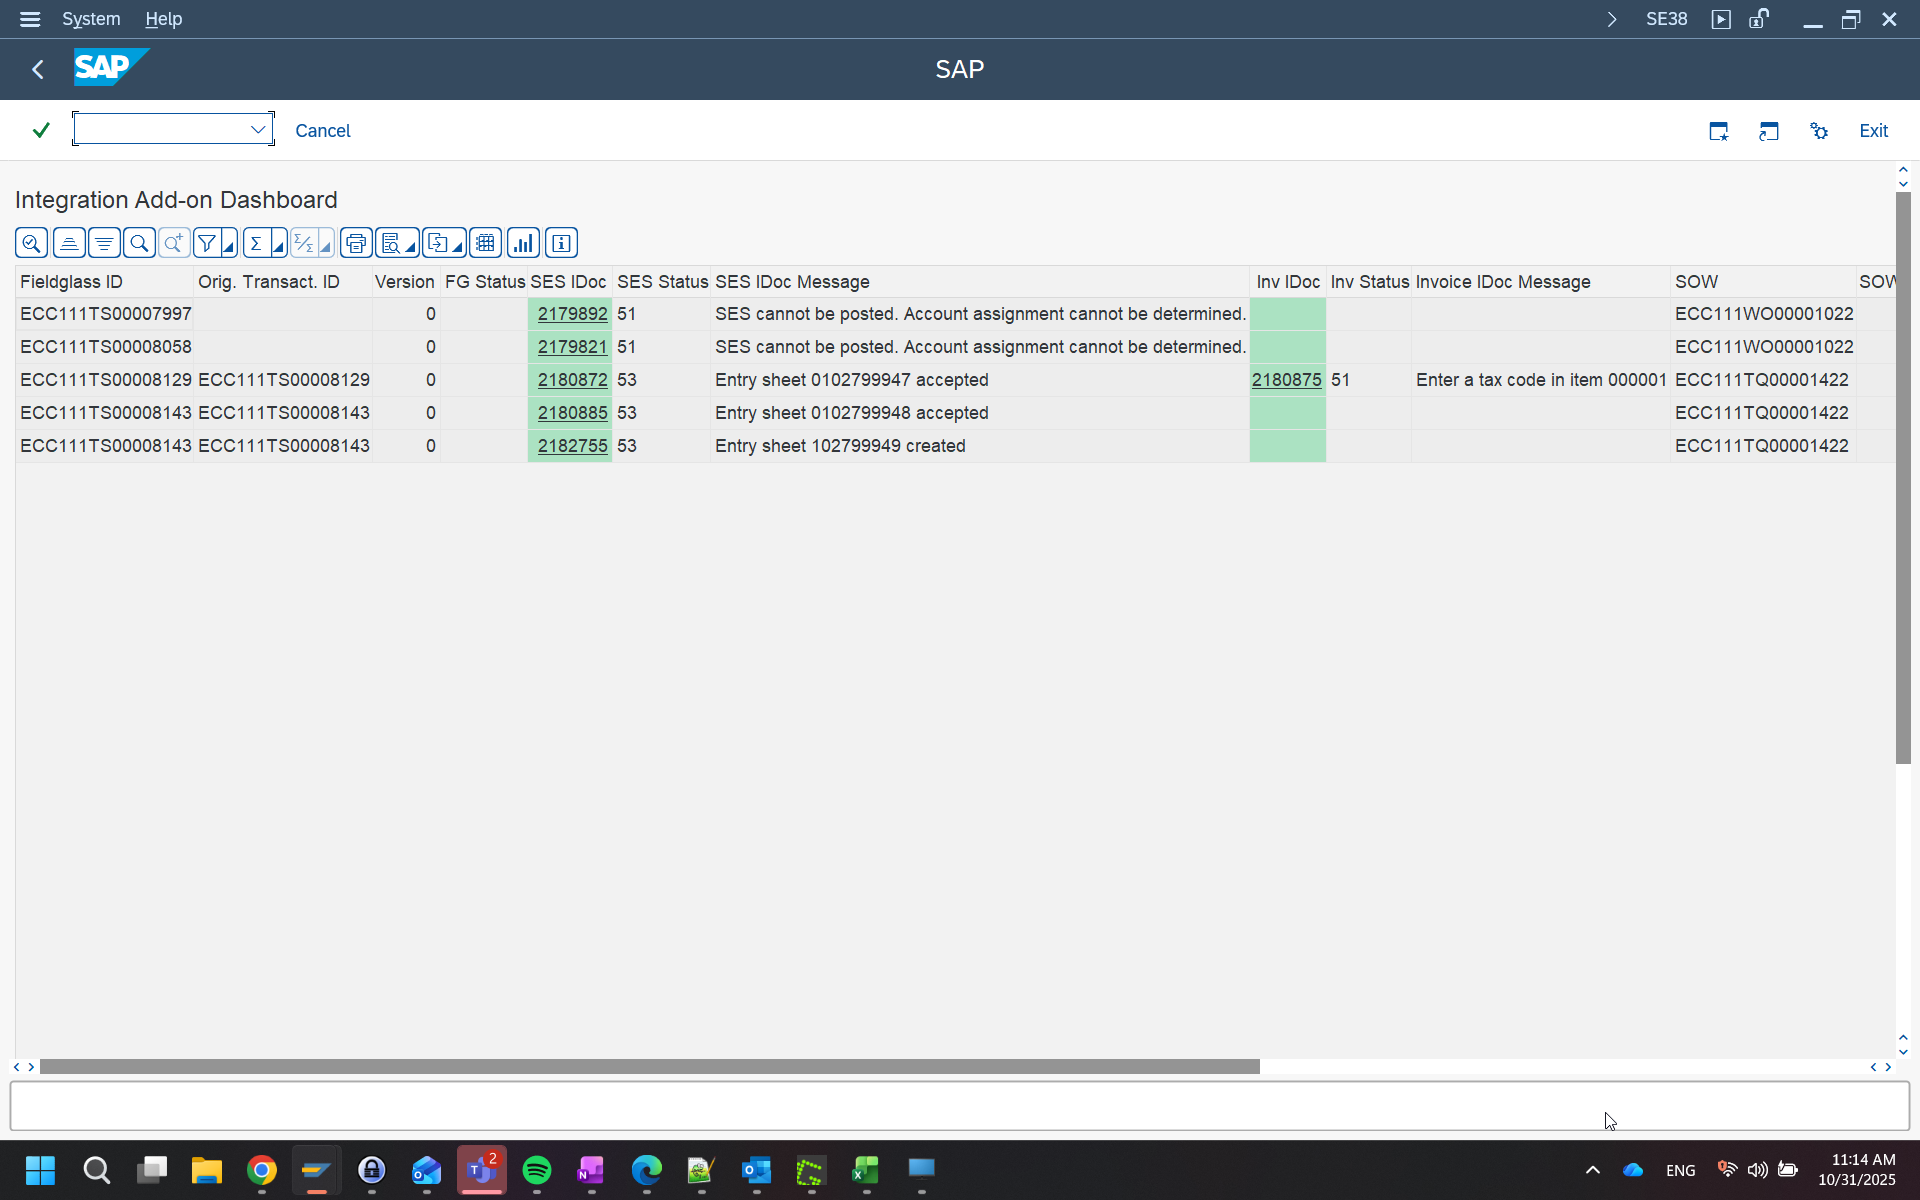
Task: Click the status message bar
Action: click(959, 1106)
